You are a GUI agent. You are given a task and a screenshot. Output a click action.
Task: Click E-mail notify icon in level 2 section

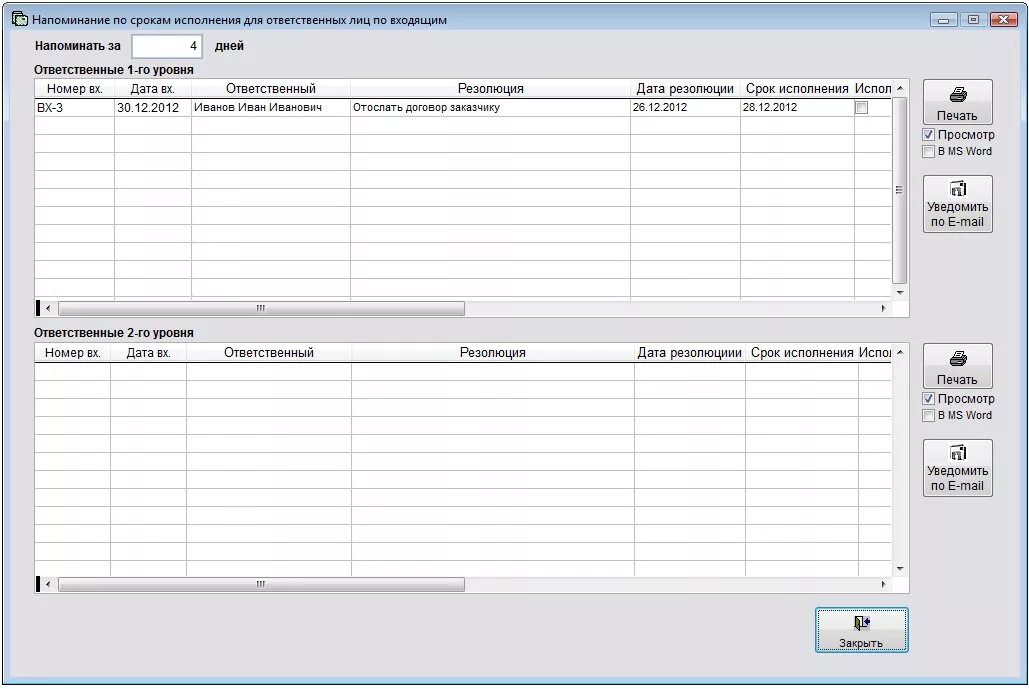(958, 453)
